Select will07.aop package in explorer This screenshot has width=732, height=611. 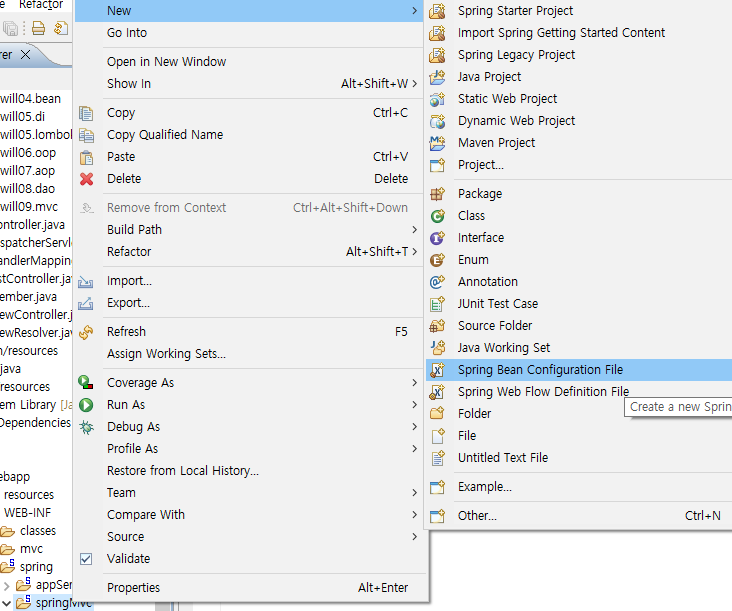28,171
